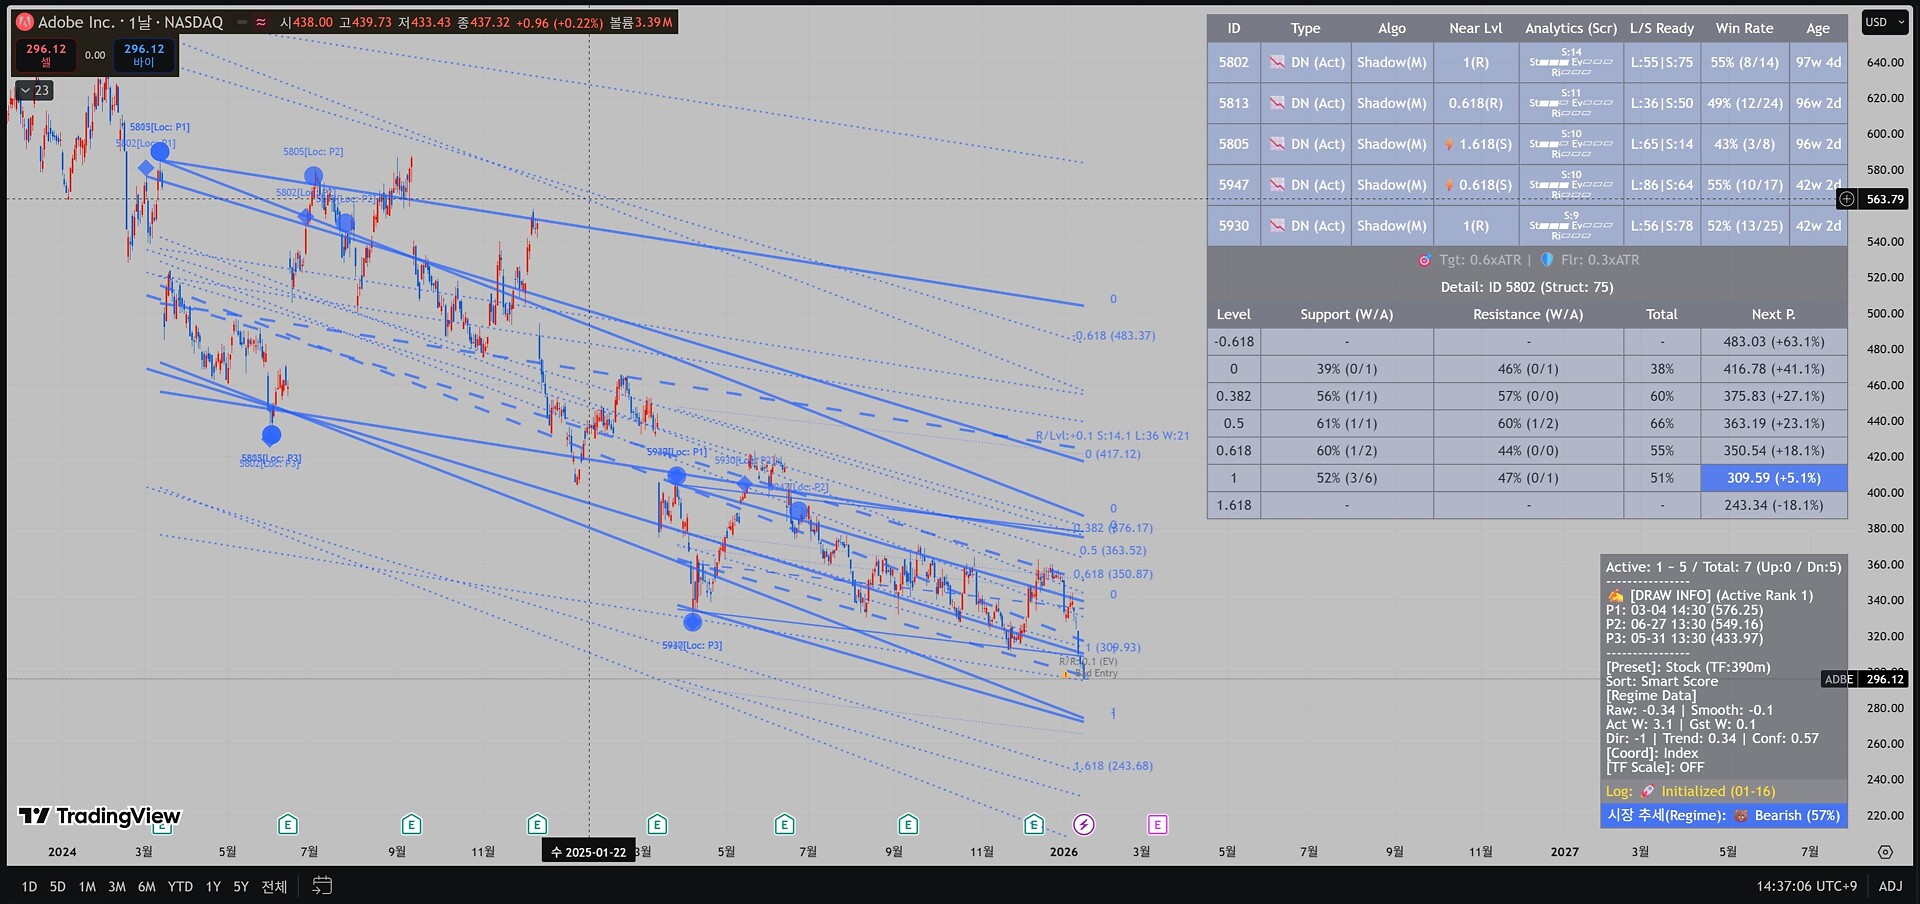The image size is (1920, 904).
Task: Toggle the gray dash status indicator beside NASDAQ
Action: click(242, 22)
